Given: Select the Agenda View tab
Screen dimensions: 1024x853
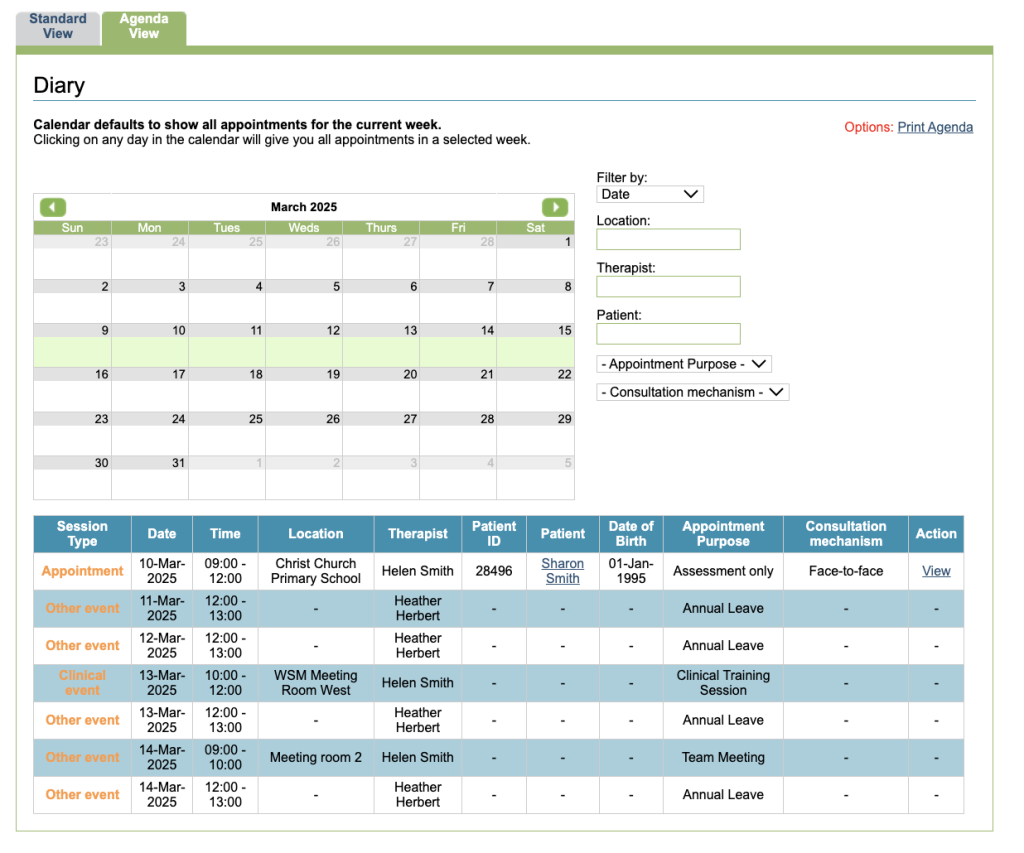Looking at the screenshot, I should pos(144,26).
